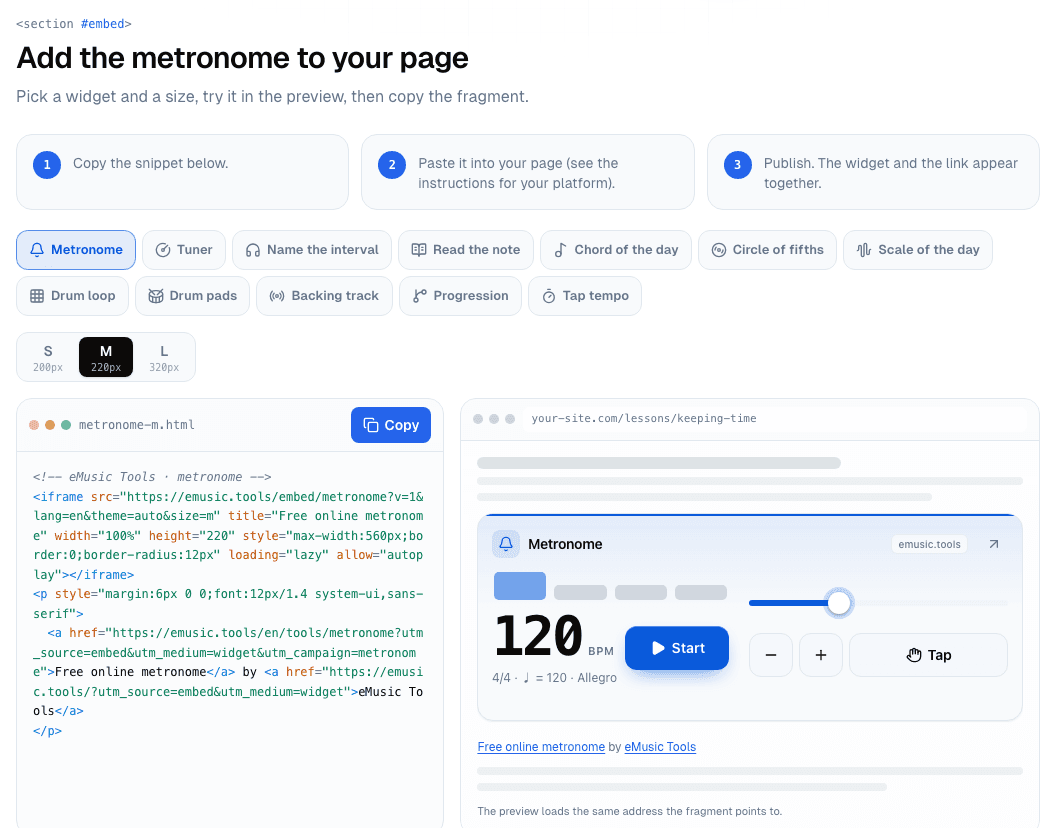Click step 3 Publish card
This screenshot has height=828, width=1056.
(x=873, y=172)
